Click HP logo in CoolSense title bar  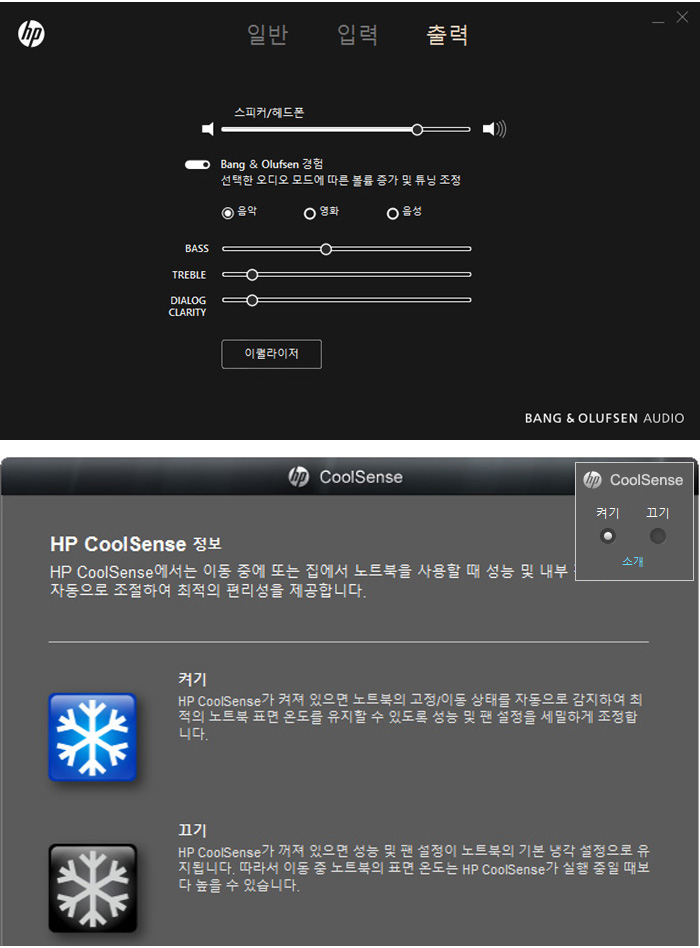pyautogui.click(x=299, y=477)
